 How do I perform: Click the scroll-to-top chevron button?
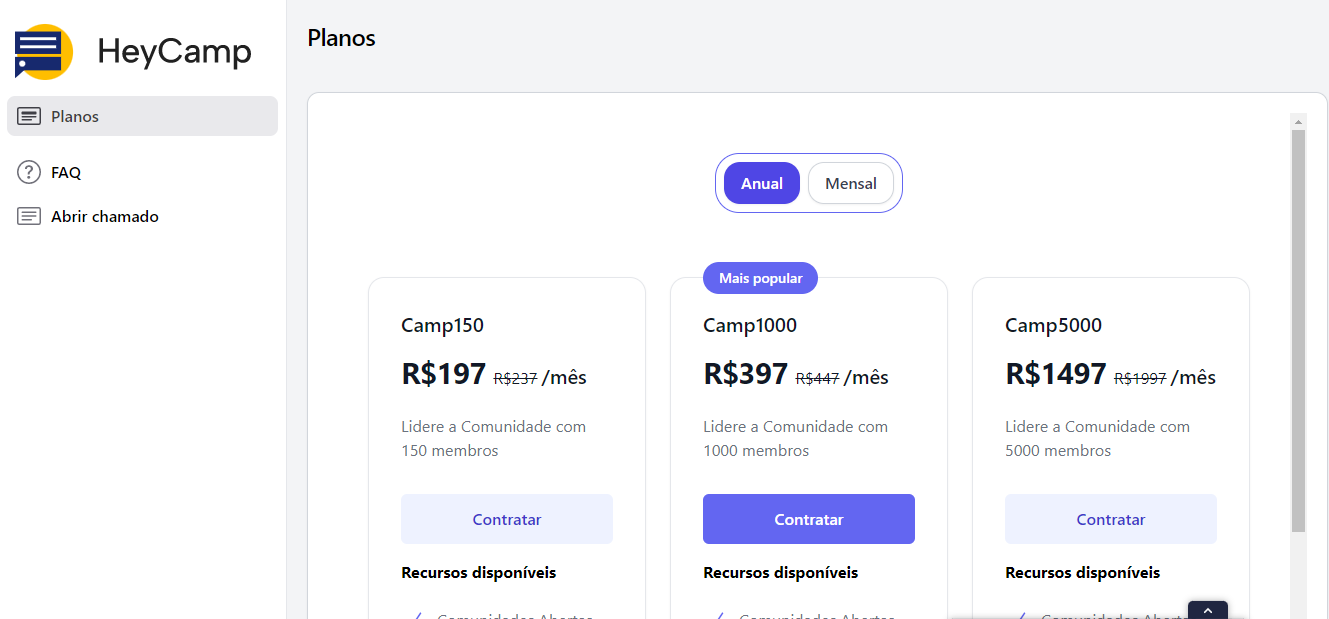1207,610
